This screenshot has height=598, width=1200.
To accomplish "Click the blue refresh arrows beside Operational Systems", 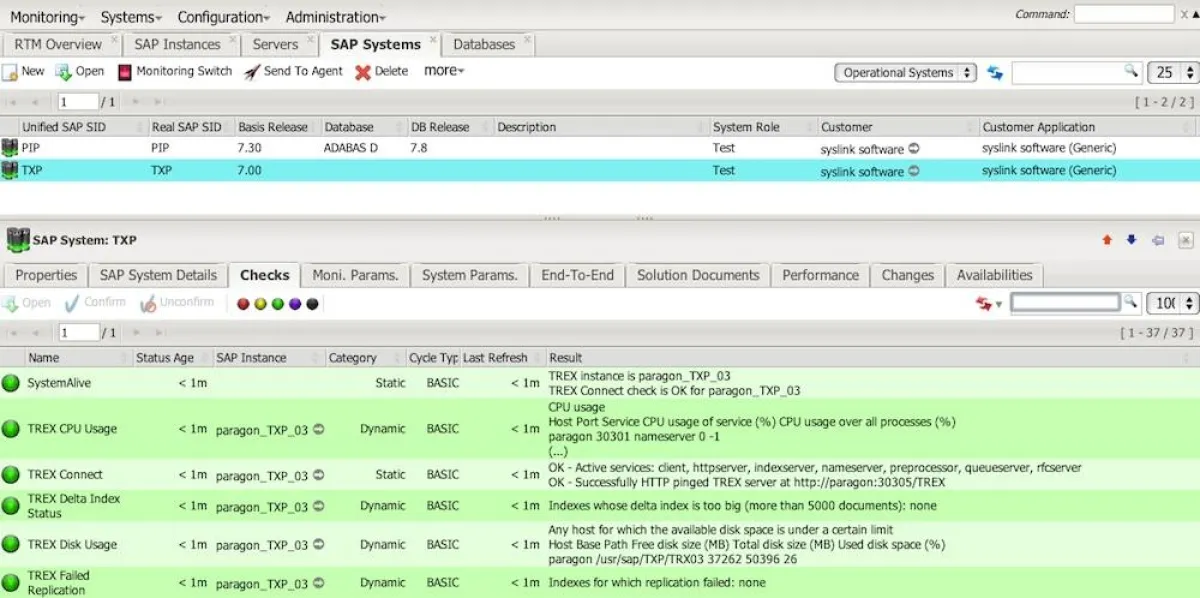I will (995, 71).
